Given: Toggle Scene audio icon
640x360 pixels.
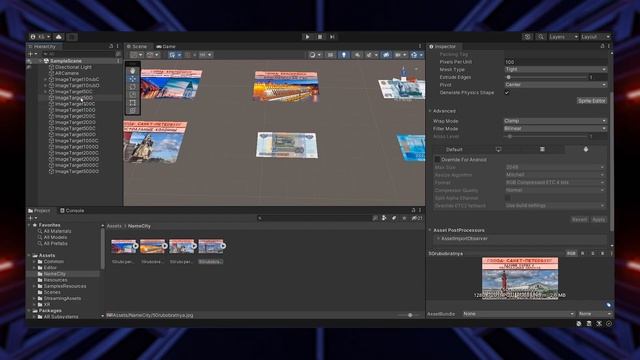Looking at the screenshot, I should (x=357, y=55).
